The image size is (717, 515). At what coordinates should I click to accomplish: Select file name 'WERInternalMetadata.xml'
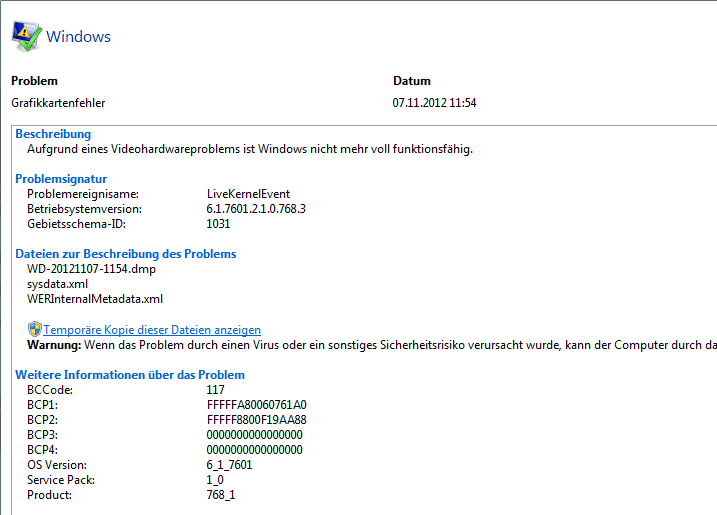coord(95,299)
